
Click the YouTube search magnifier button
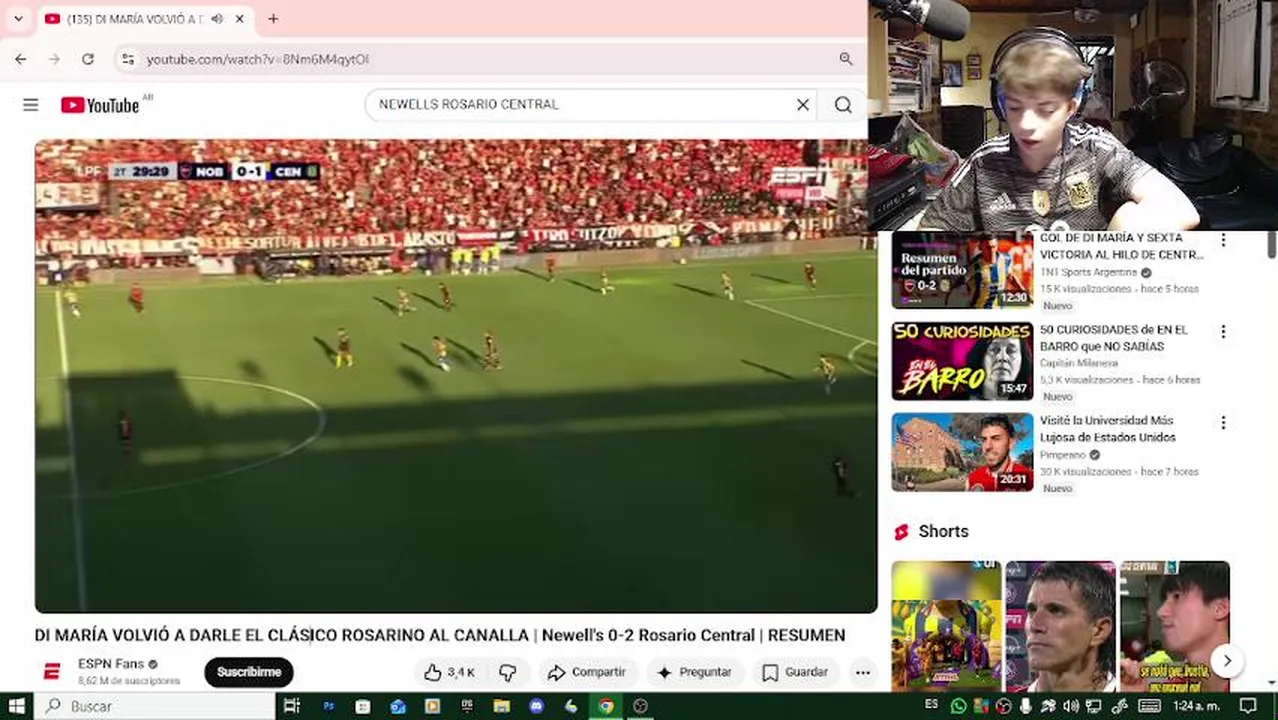click(843, 104)
